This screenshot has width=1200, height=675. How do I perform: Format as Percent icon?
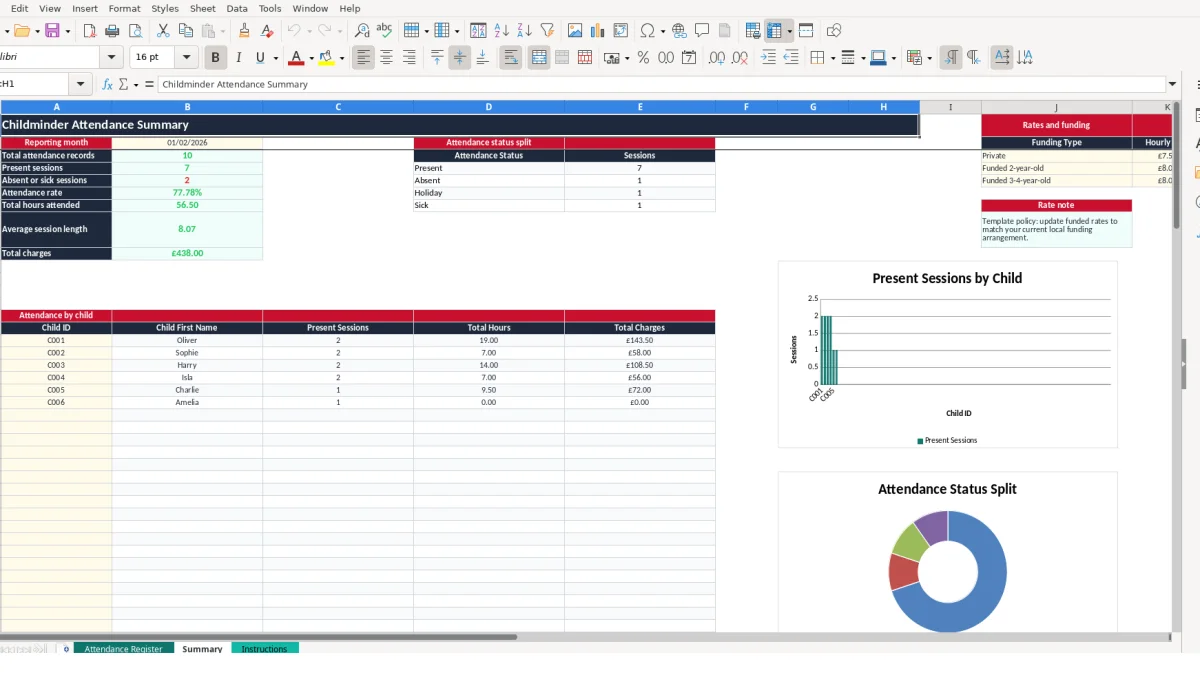coord(643,58)
